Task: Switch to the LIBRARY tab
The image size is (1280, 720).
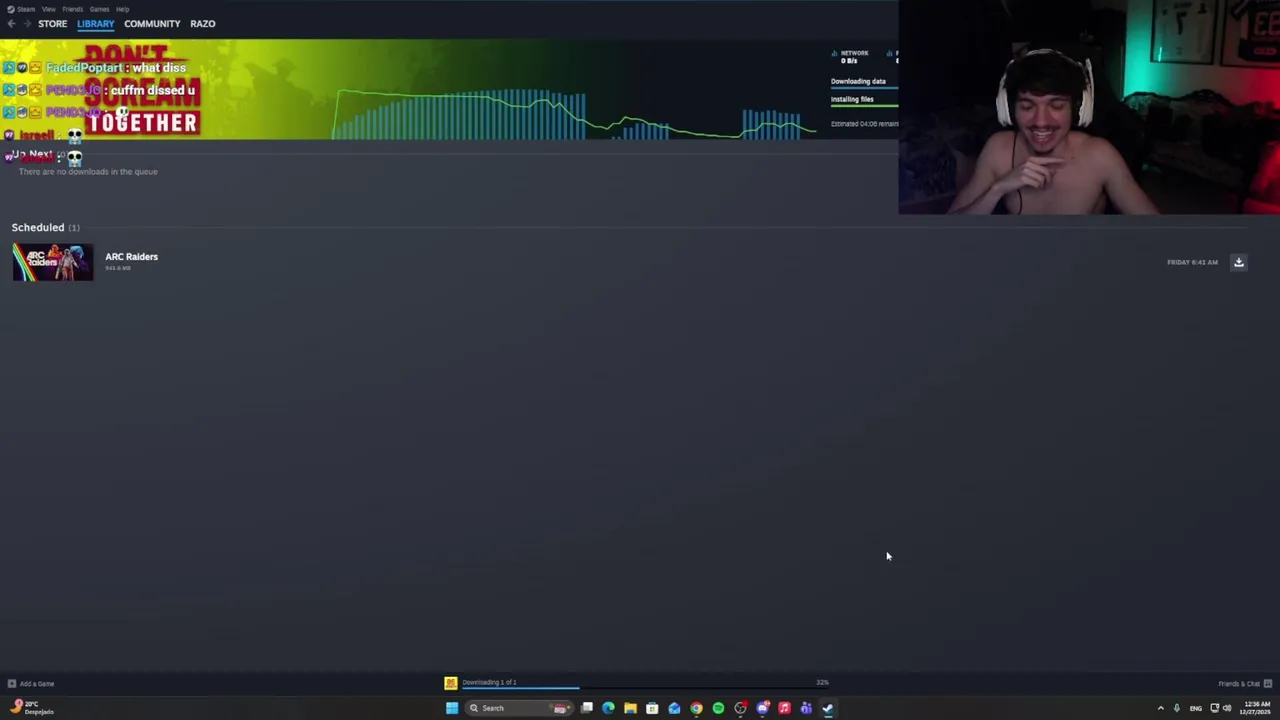Action: point(95,23)
